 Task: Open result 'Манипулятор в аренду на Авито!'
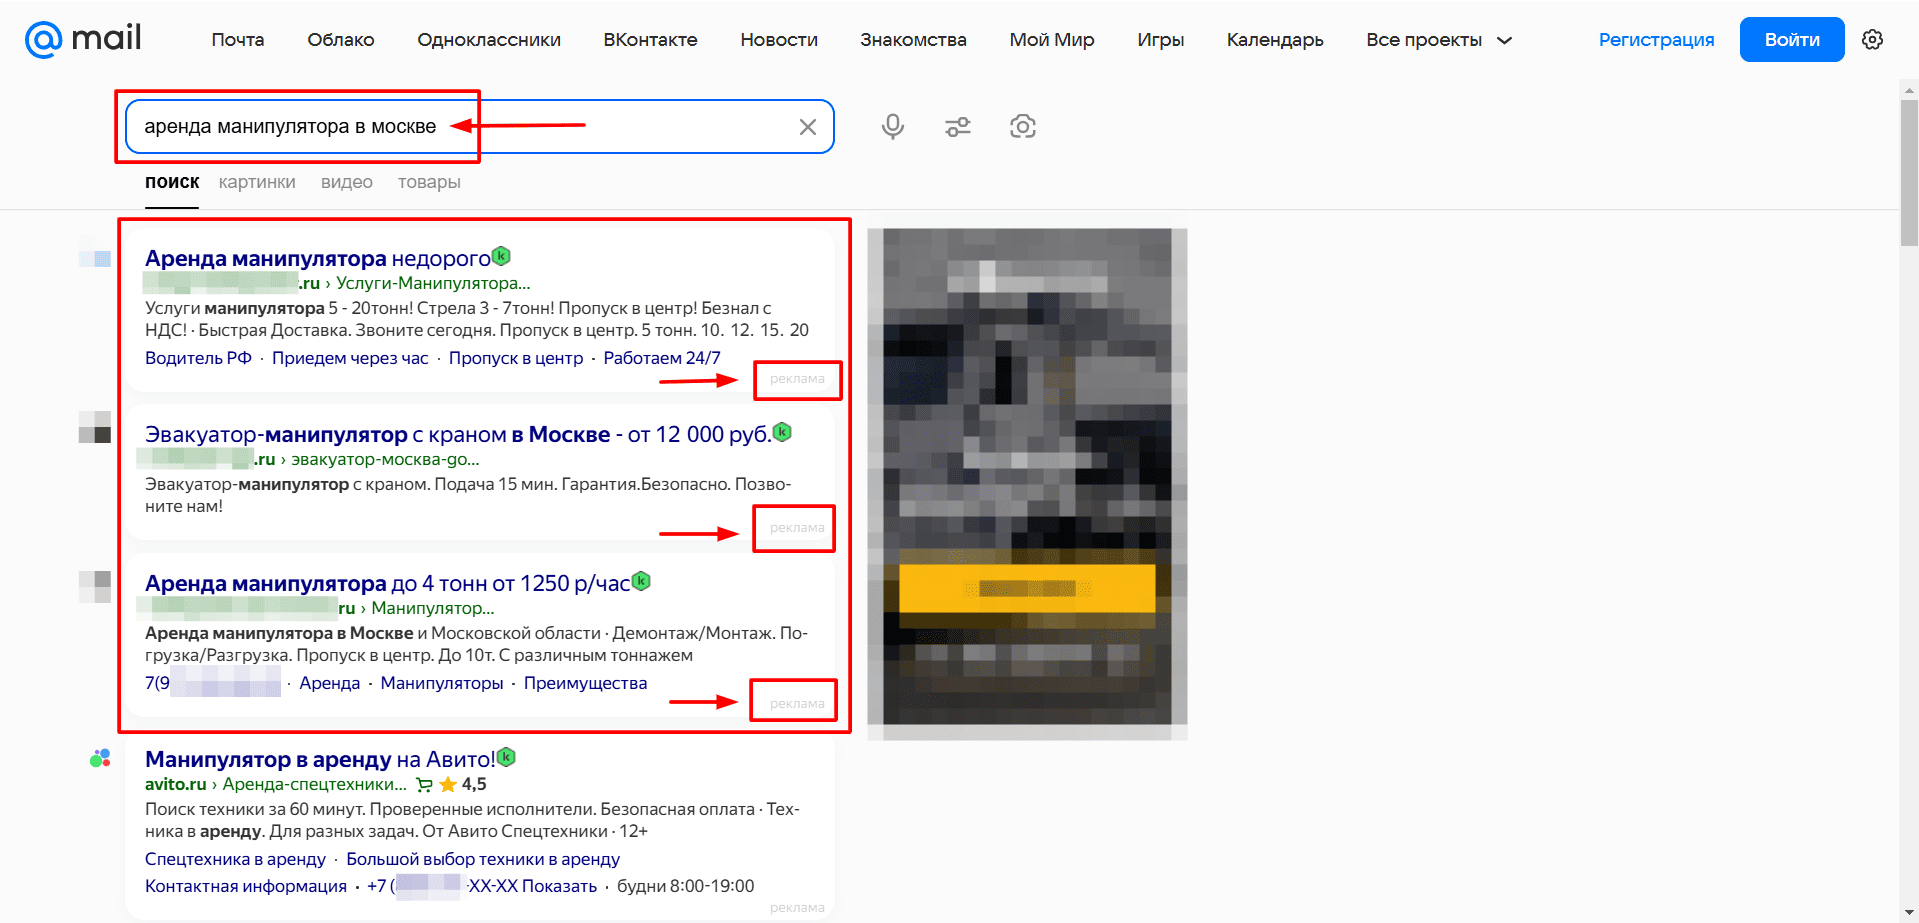click(x=320, y=759)
